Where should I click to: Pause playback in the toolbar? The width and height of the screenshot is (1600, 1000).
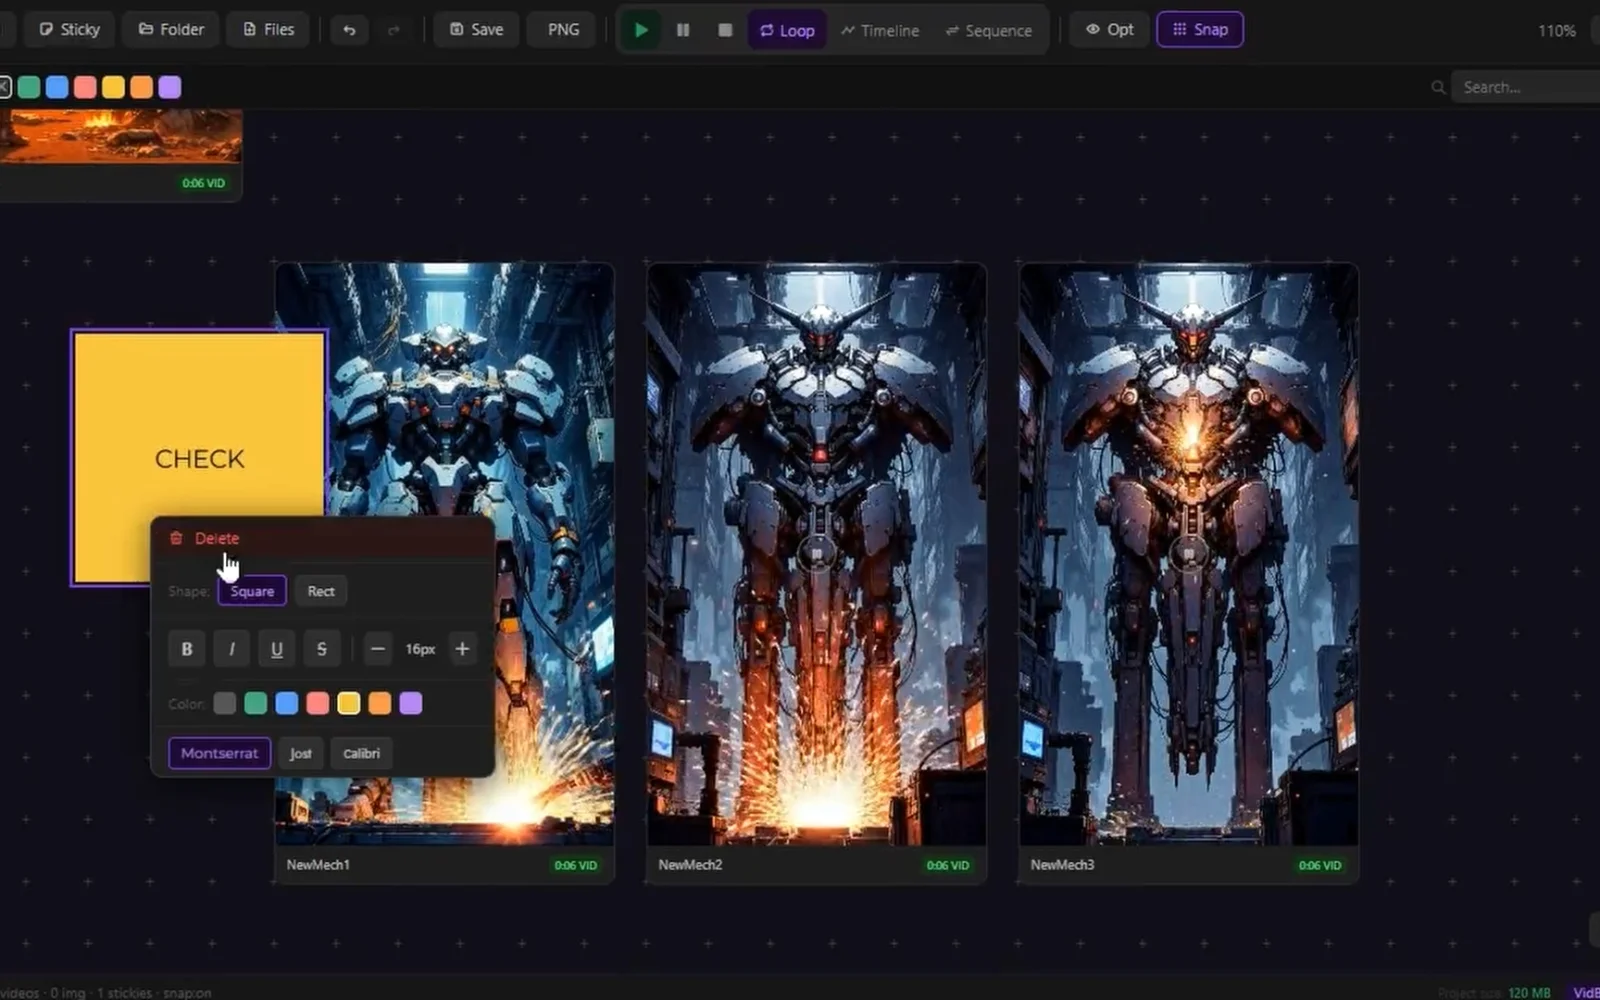coord(683,30)
